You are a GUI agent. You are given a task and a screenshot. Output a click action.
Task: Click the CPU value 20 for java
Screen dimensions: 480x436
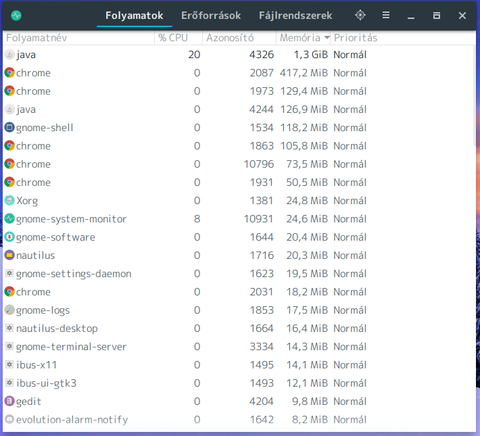(194, 55)
